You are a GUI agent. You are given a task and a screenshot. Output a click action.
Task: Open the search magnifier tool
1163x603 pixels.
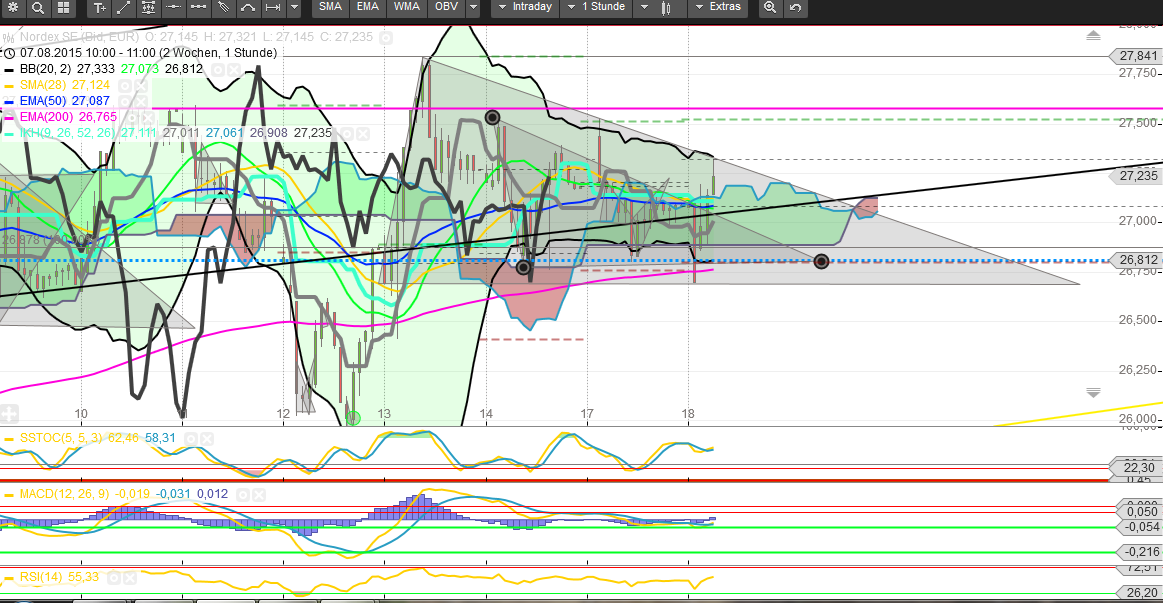(x=38, y=7)
